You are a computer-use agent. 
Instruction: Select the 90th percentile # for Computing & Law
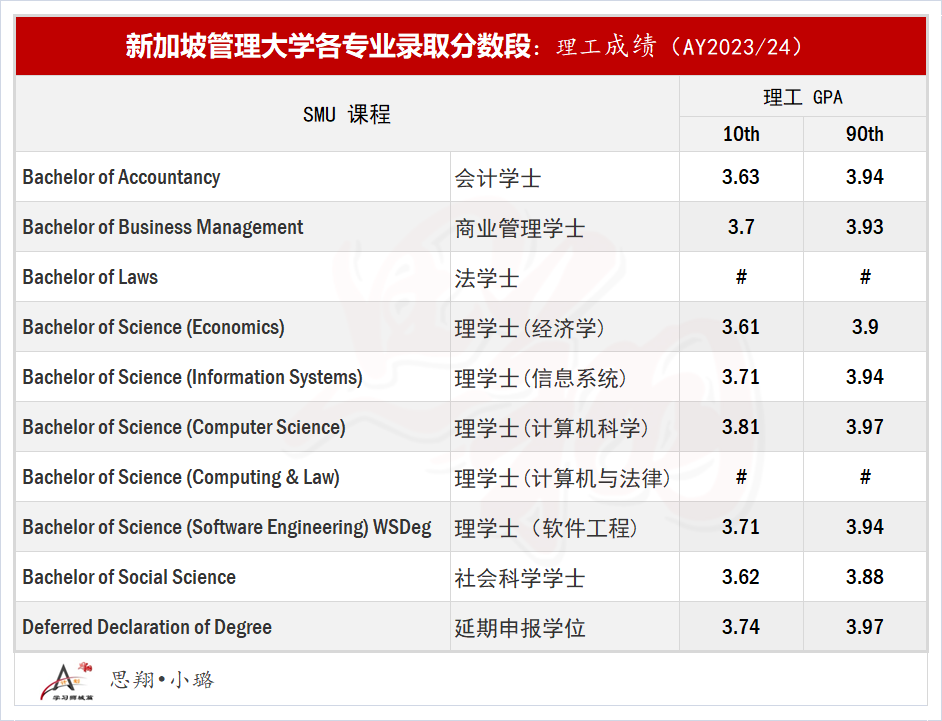pyautogui.click(x=865, y=477)
